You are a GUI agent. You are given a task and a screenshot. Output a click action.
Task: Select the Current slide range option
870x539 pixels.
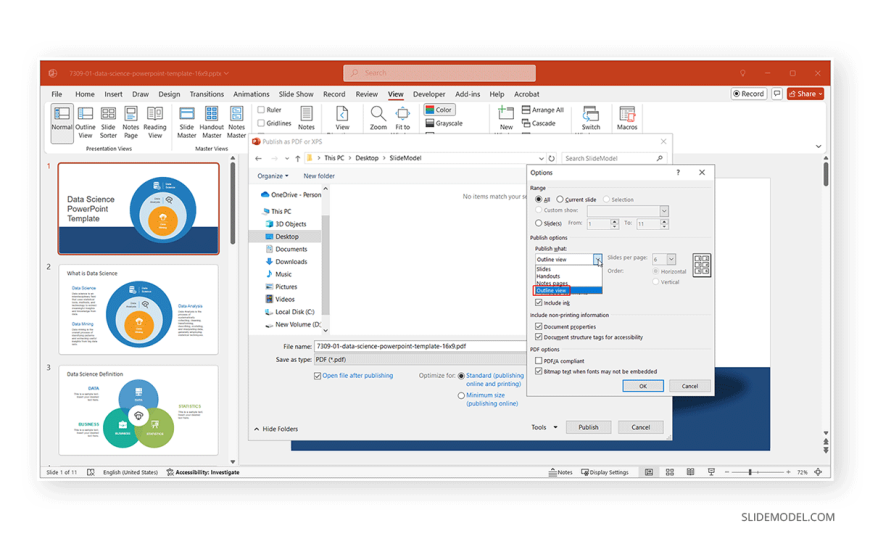pos(560,199)
